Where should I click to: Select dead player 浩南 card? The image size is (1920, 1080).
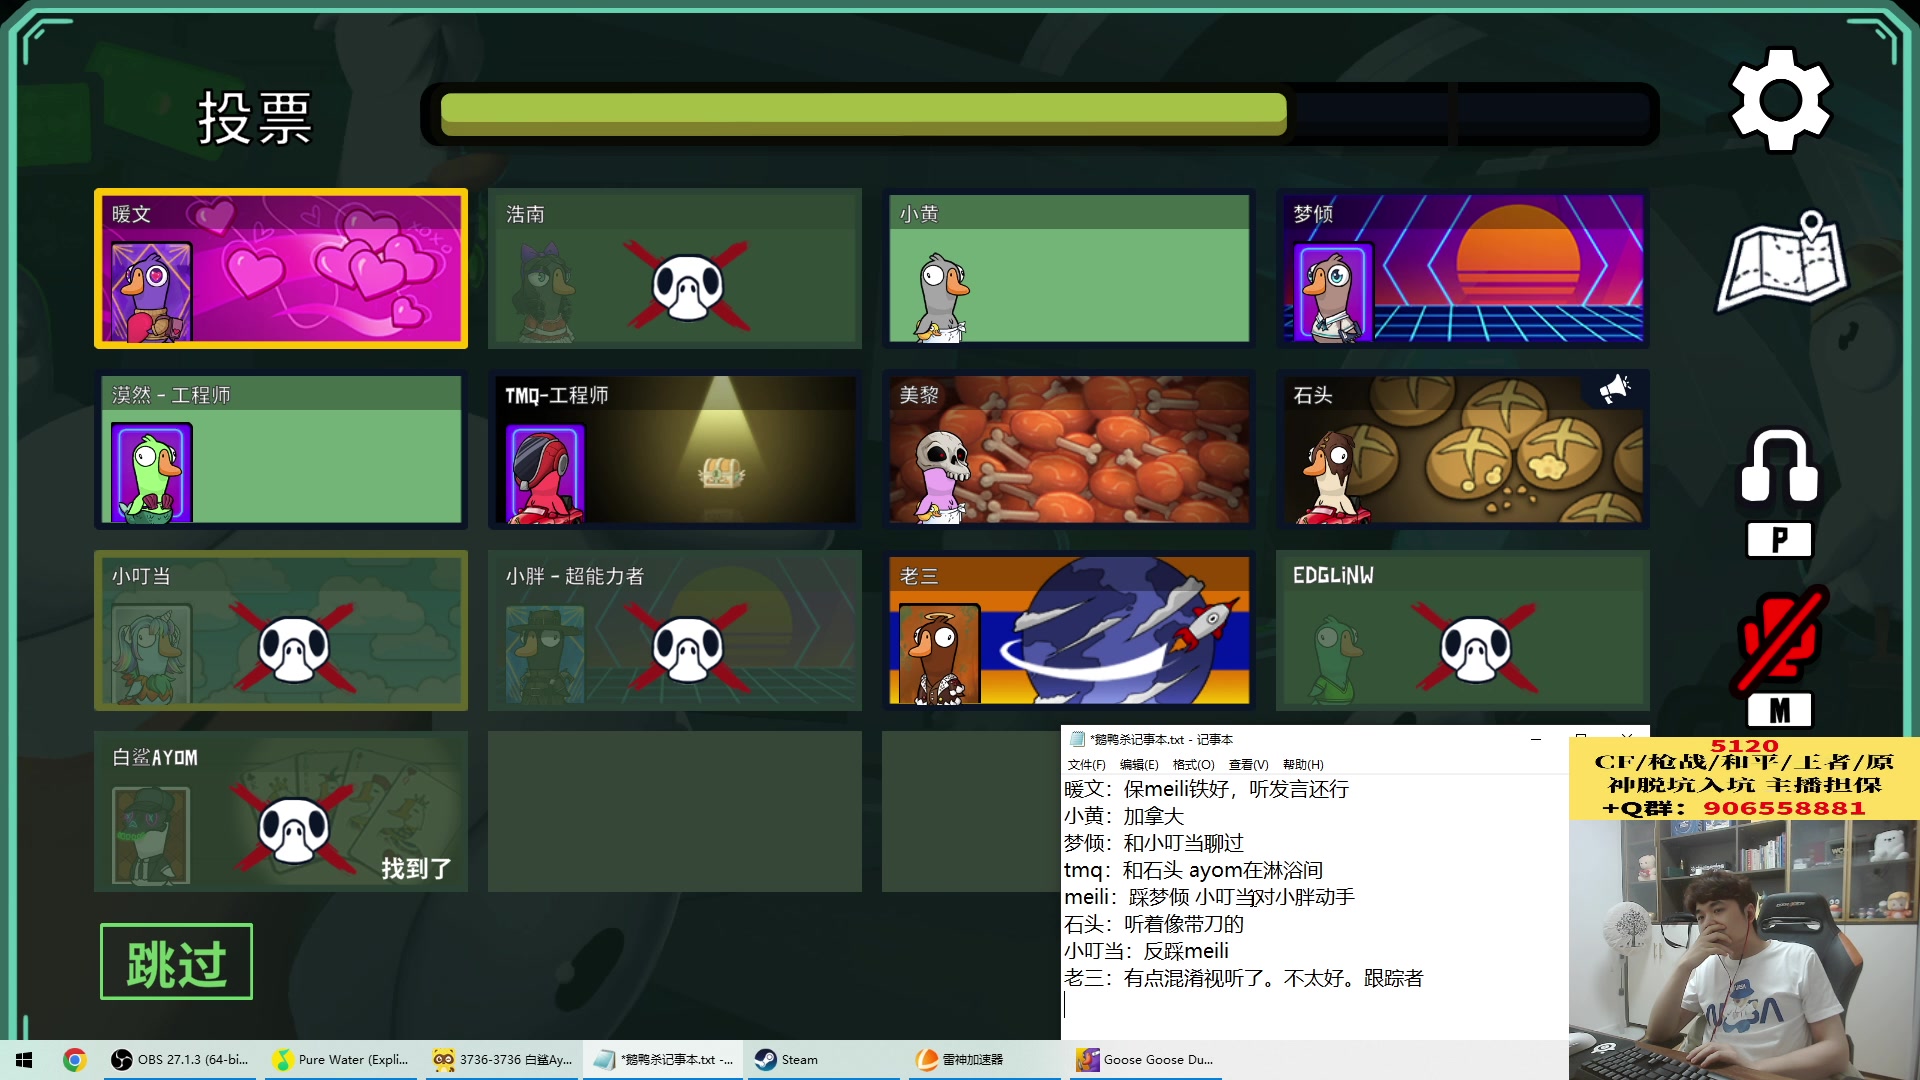(675, 268)
